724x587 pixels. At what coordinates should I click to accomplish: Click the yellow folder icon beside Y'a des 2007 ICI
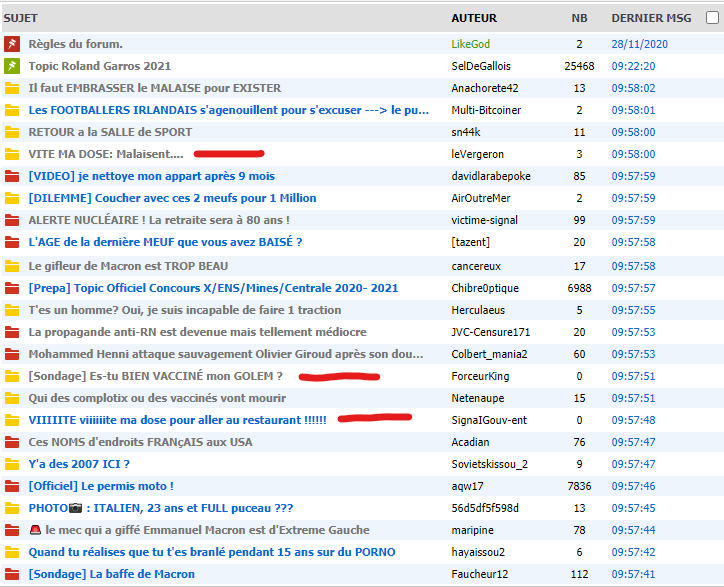(12, 464)
